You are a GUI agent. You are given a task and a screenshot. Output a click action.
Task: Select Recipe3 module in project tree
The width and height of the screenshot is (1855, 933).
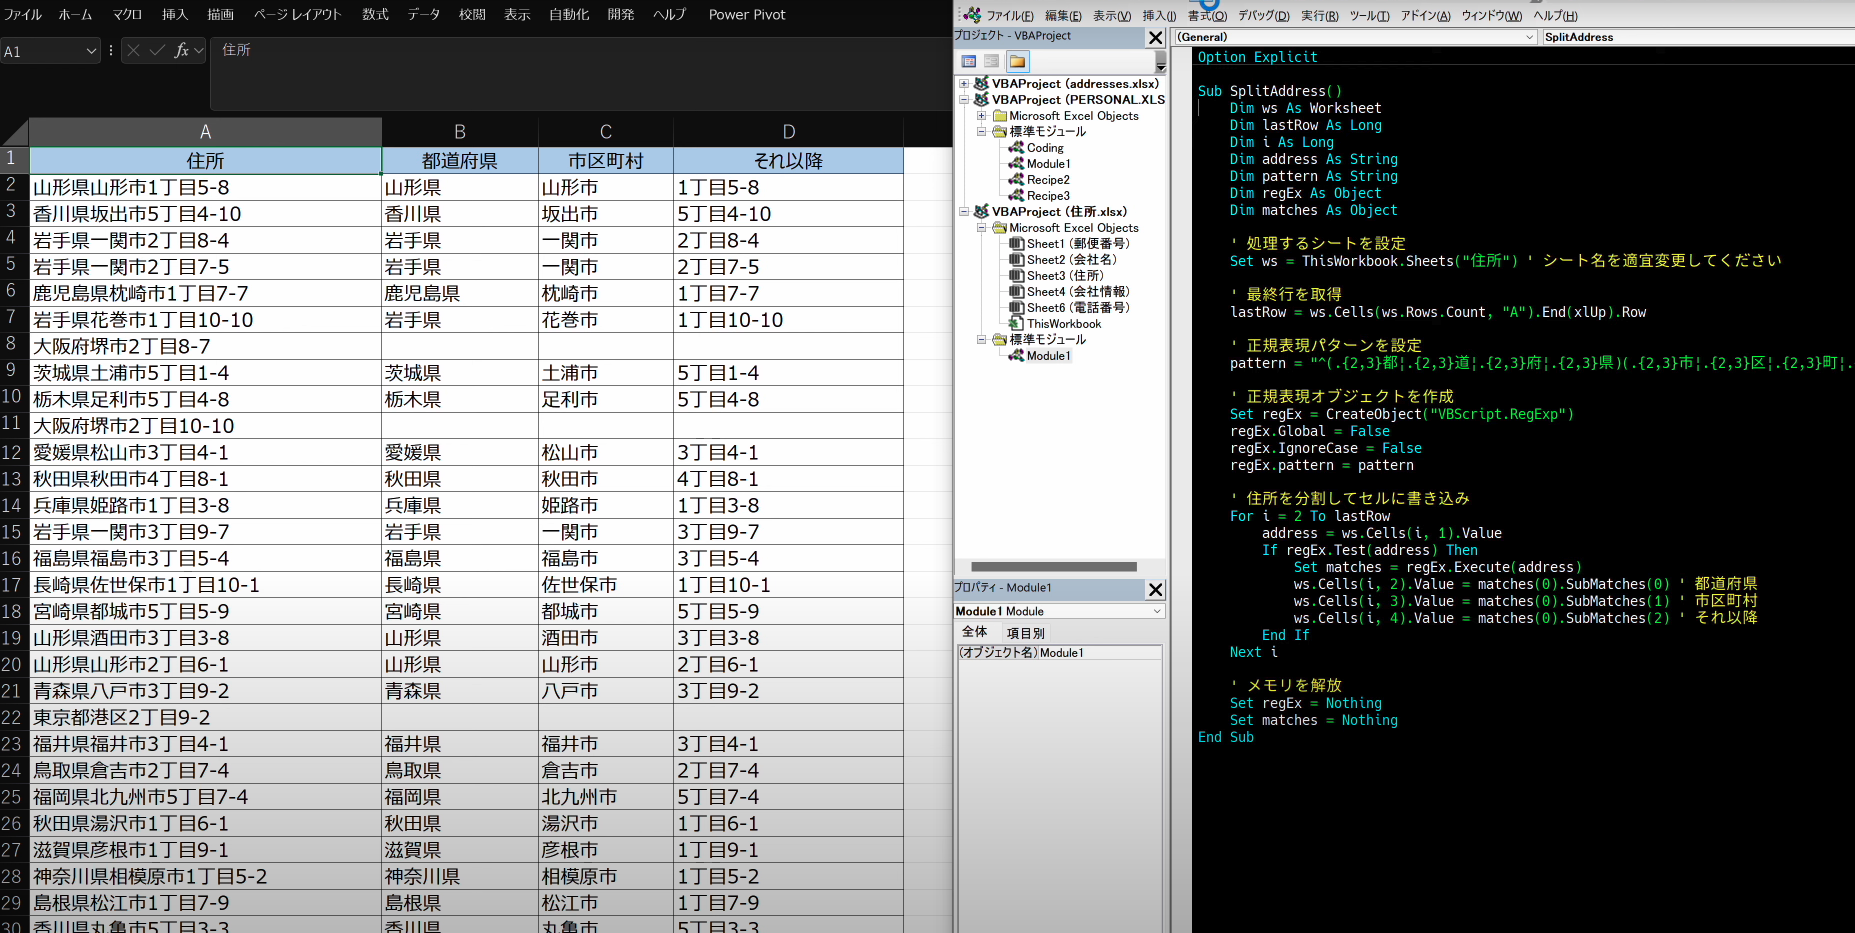point(1048,196)
